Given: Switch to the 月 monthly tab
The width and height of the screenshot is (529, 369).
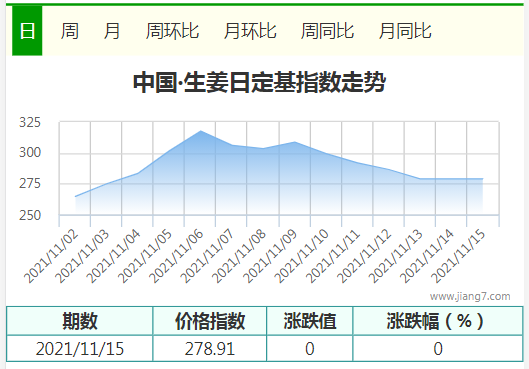Looking at the screenshot, I should (x=112, y=31).
